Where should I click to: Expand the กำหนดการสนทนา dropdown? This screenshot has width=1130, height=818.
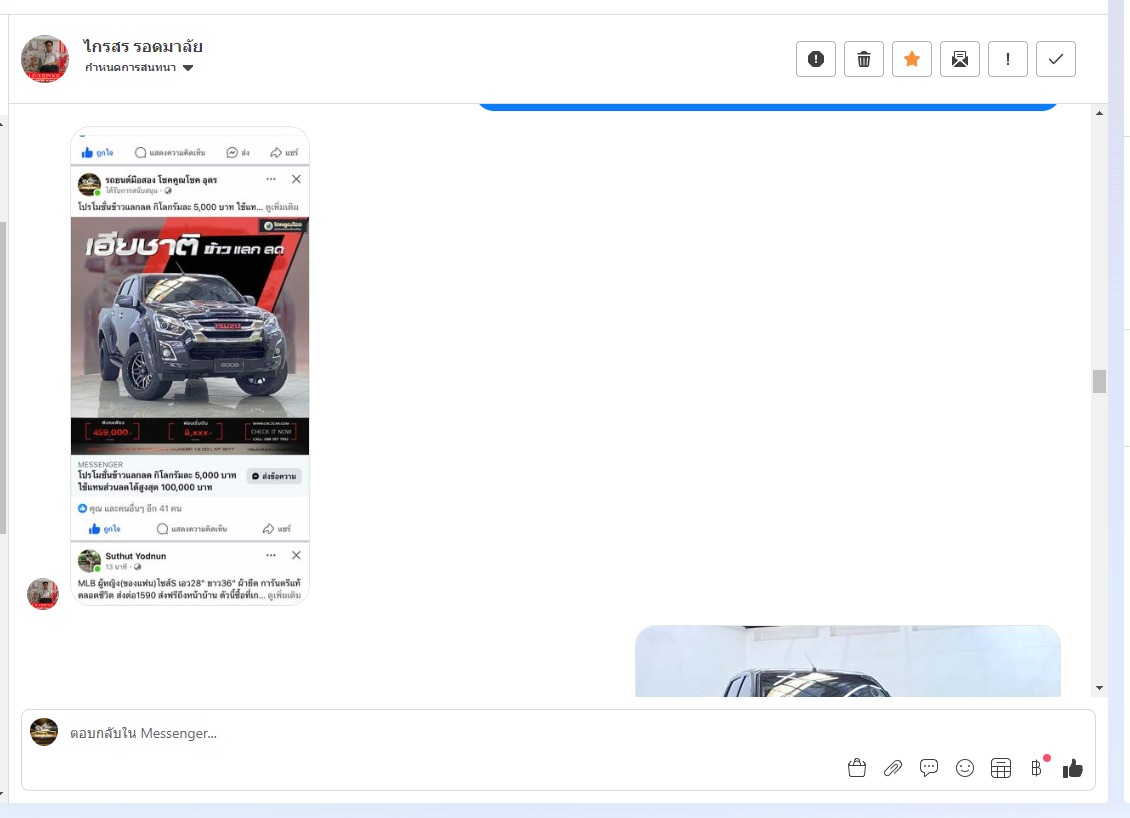139,68
